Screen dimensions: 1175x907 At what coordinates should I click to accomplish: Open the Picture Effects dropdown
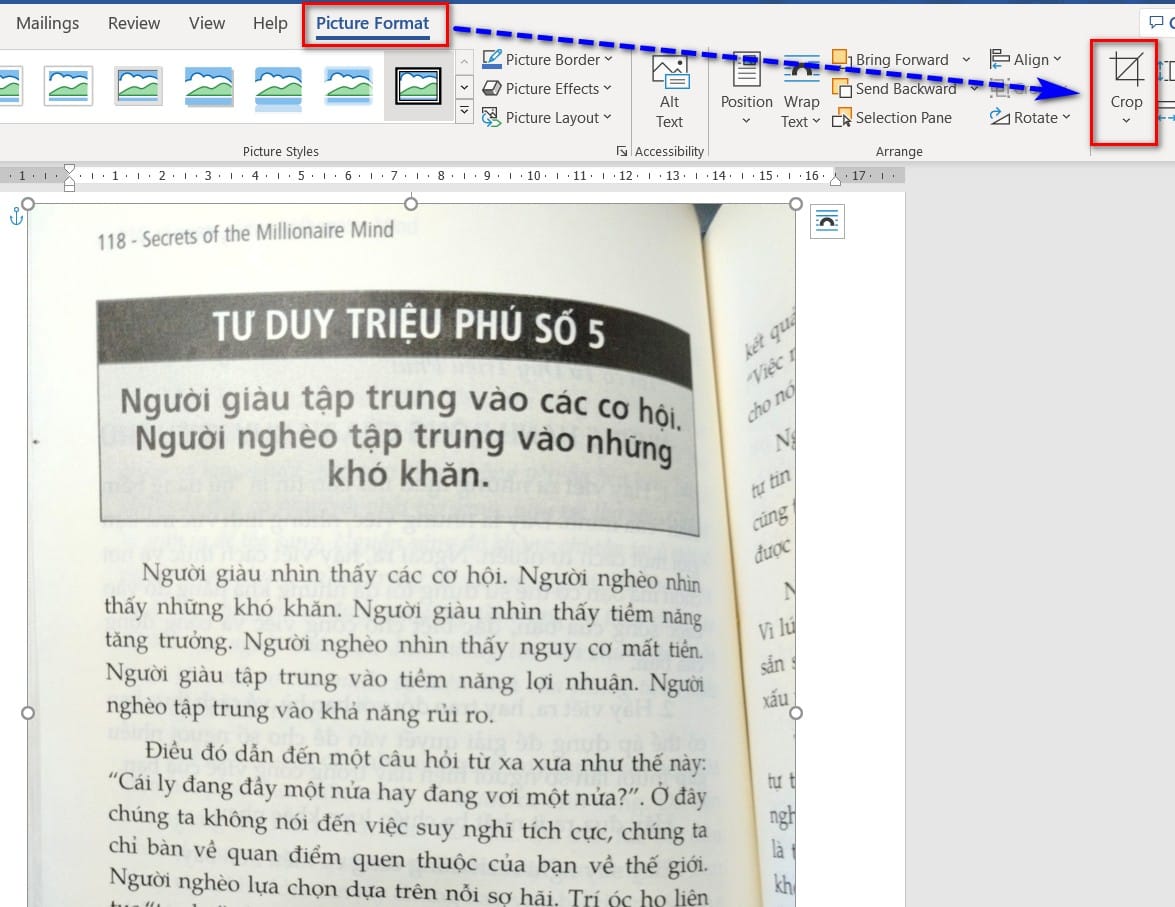point(547,88)
